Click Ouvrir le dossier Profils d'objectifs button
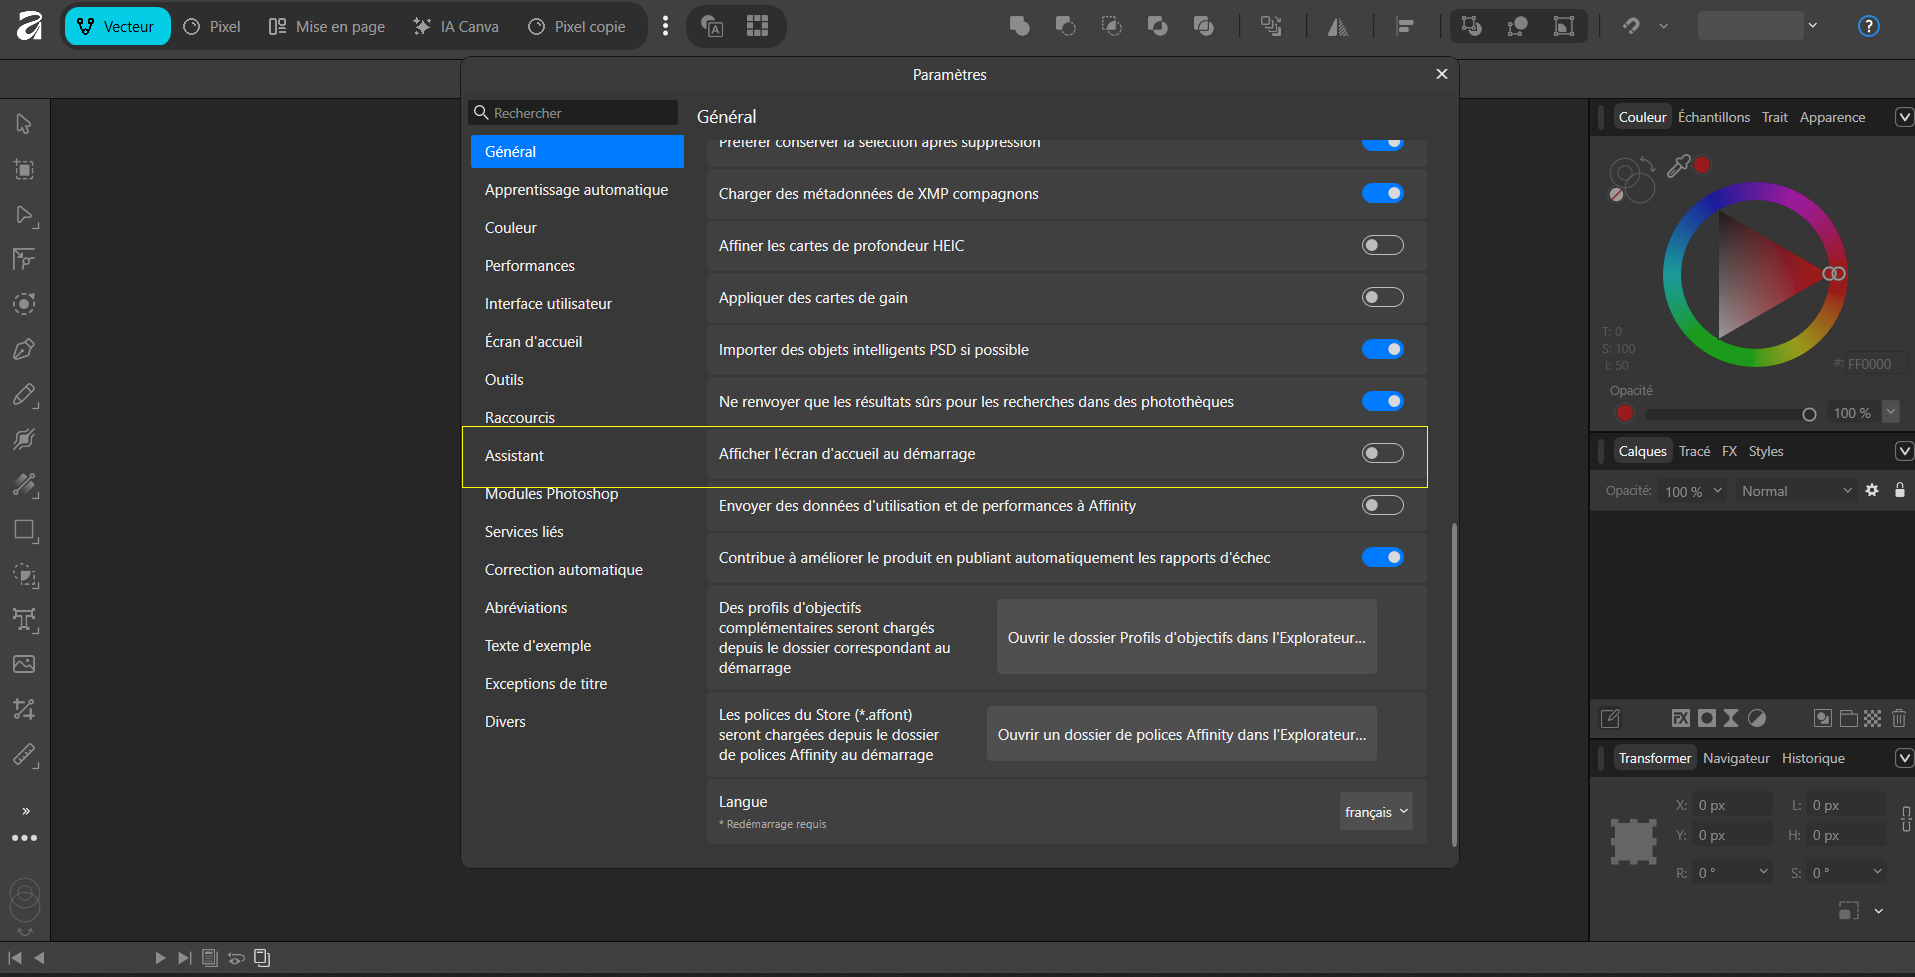 (x=1186, y=637)
